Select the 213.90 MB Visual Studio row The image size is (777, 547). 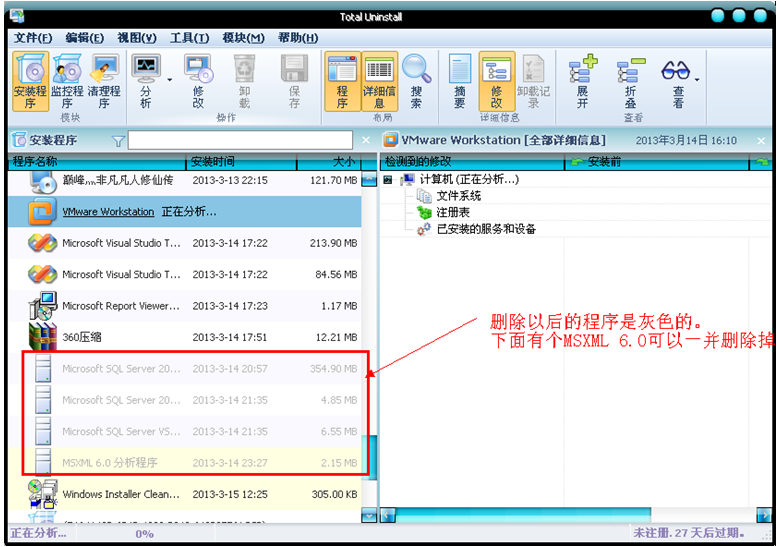point(184,243)
